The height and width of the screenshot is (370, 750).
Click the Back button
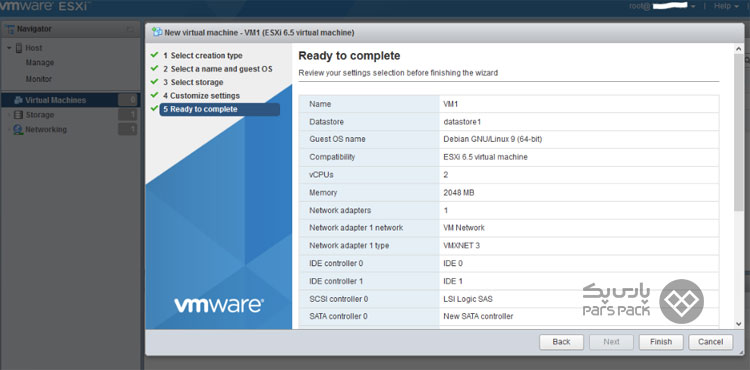tap(562, 342)
